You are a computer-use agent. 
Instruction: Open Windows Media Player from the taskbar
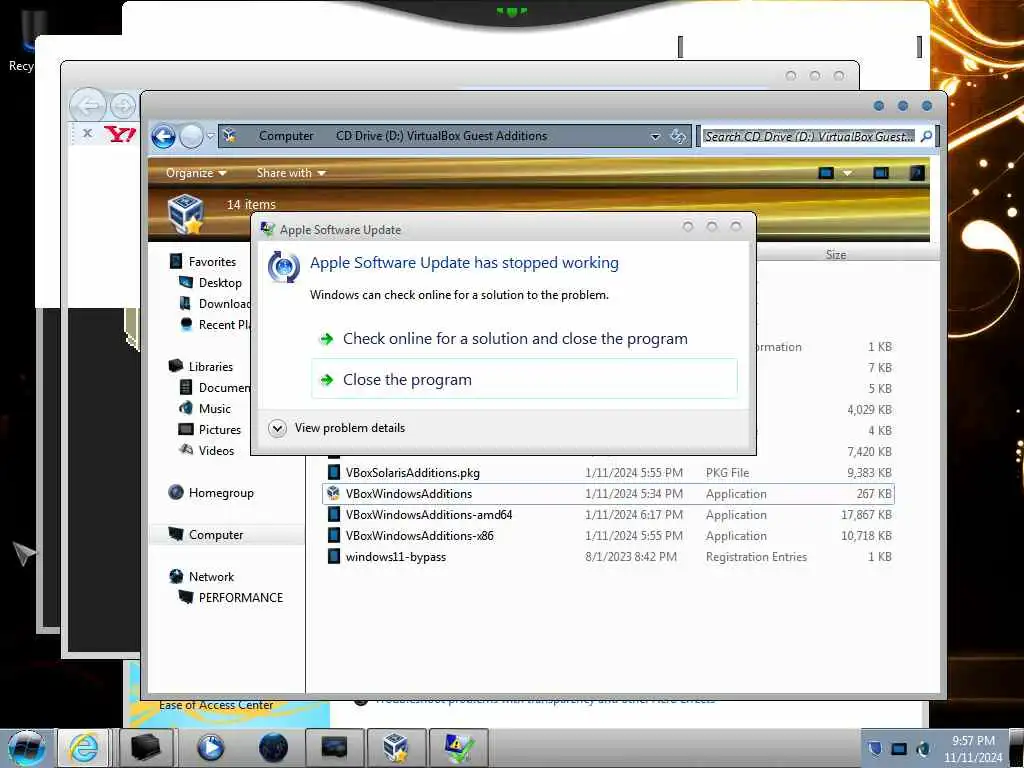pyautogui.click(x=210, y=748)
